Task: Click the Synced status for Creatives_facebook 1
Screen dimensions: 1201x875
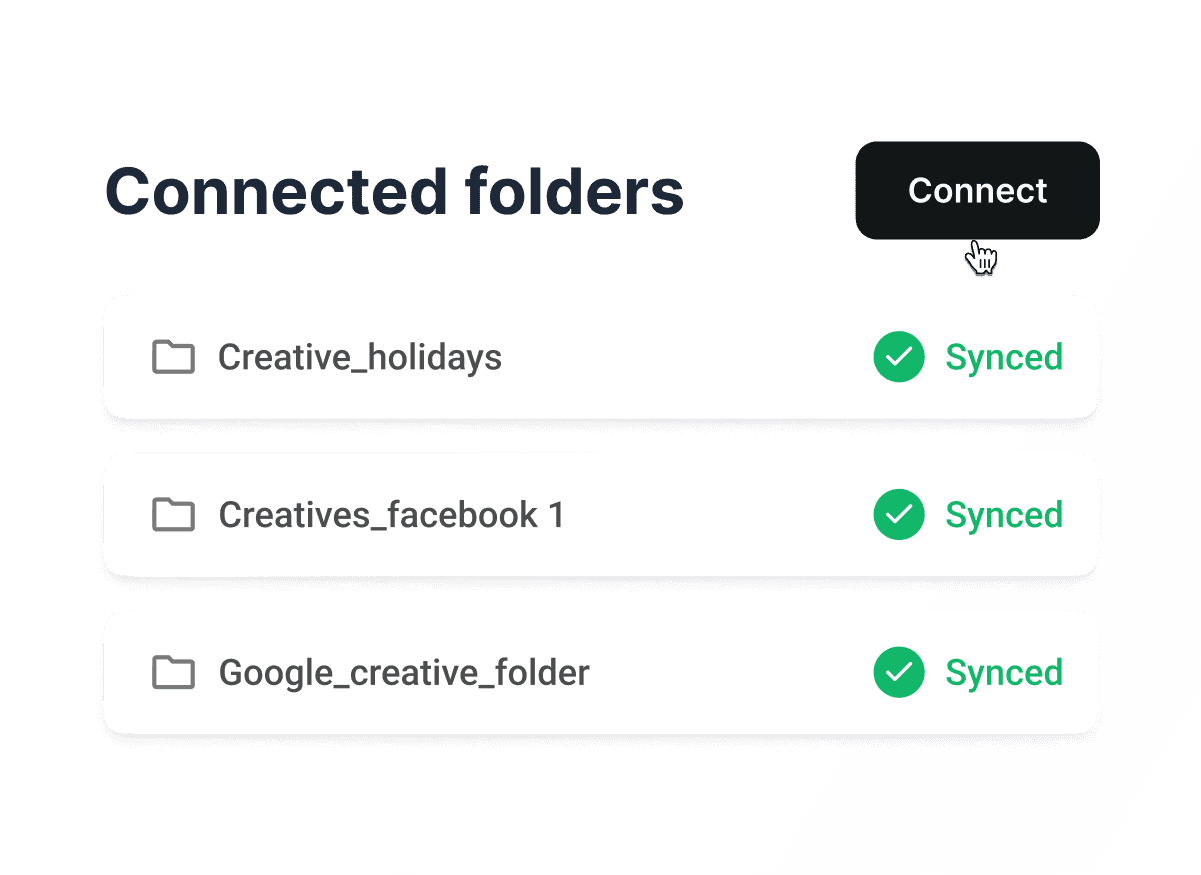Action: tap(1004, 515)
